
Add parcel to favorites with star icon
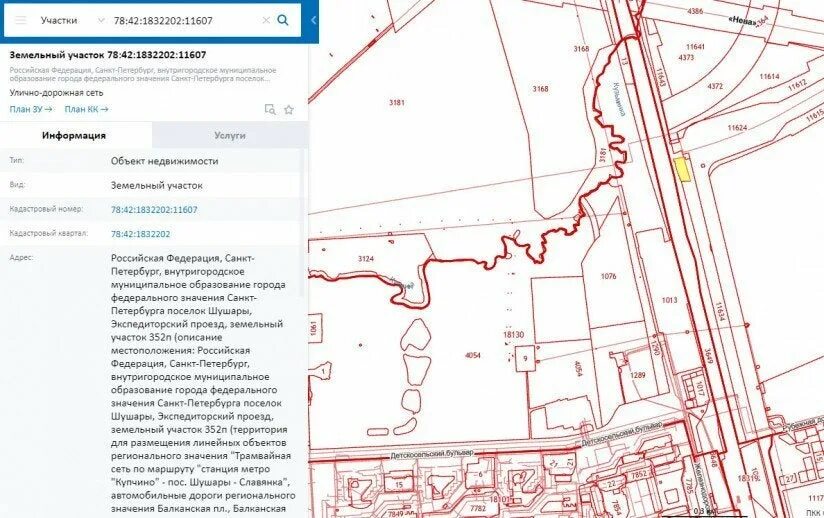point(289,109)
